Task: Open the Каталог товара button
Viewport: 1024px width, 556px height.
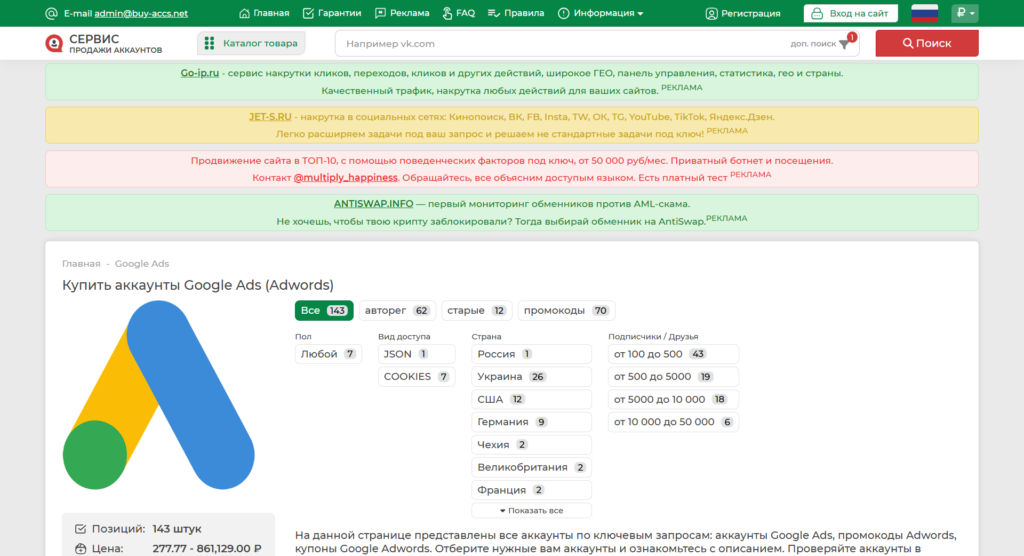Action: [251, 43]
